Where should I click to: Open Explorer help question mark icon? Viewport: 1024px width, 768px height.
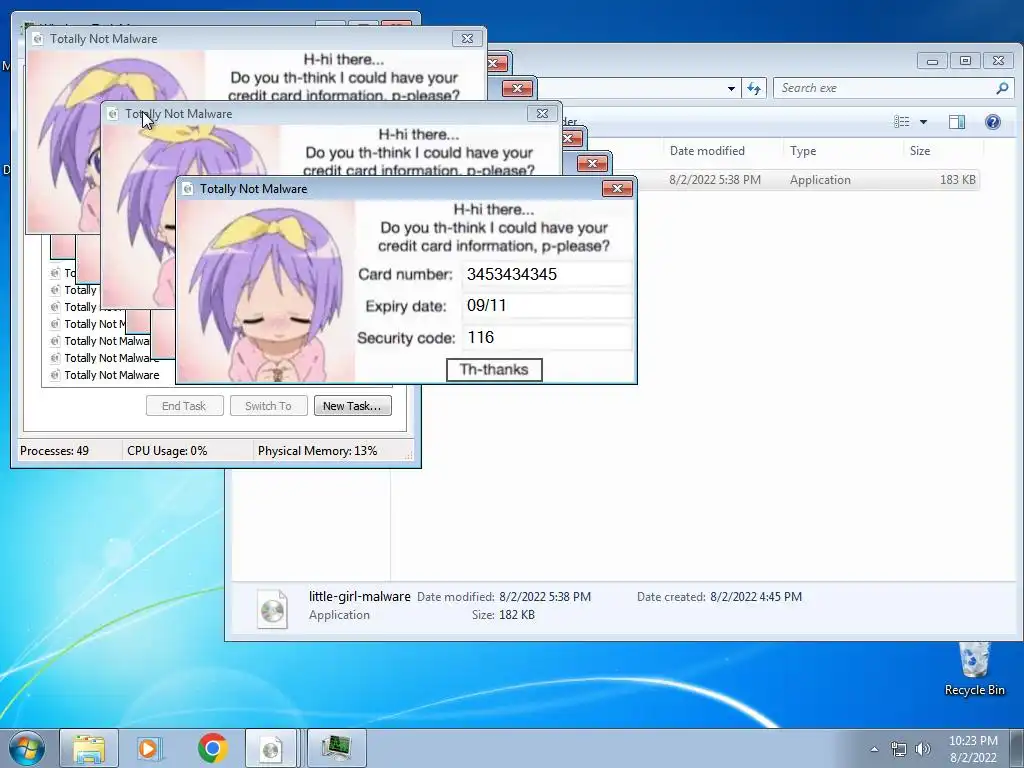click(x=993, y=121)
